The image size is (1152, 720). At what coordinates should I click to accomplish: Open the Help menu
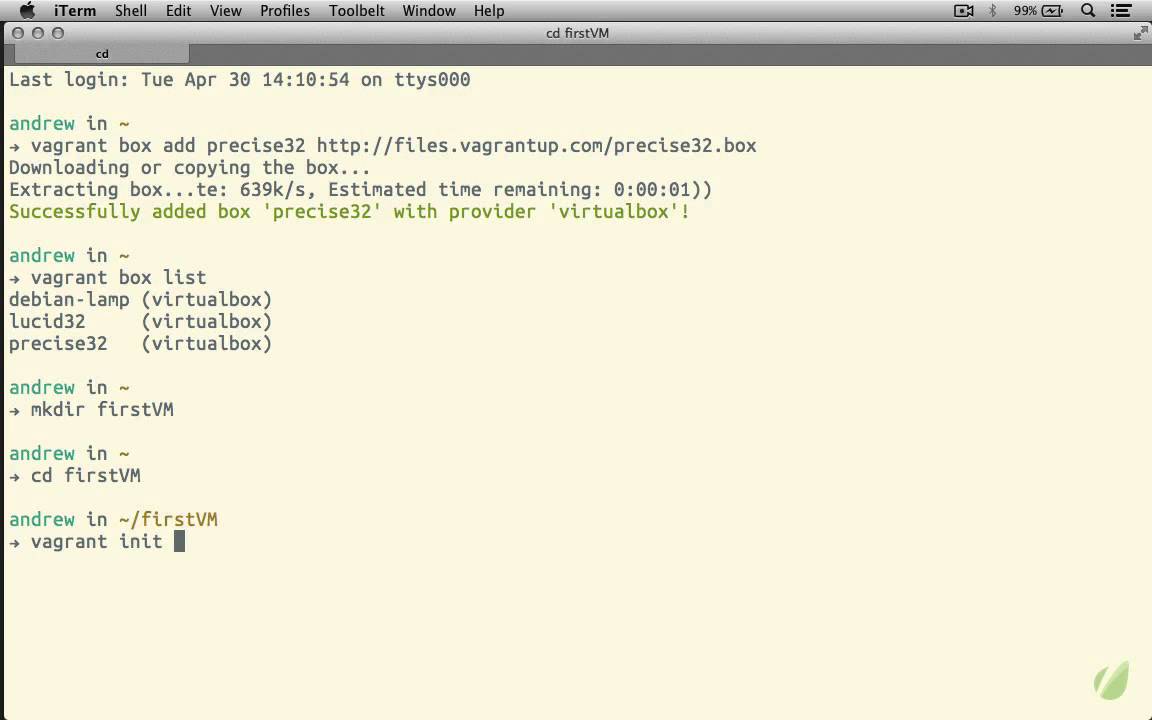point(489,11)
